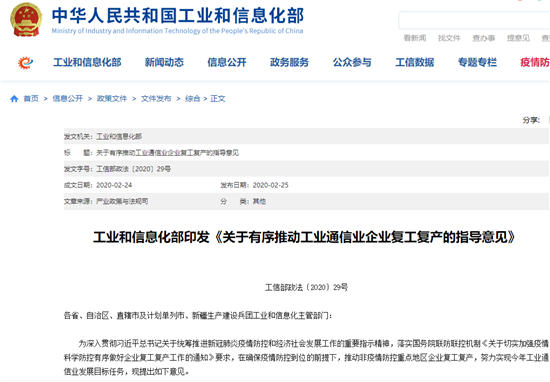Click the main article headline
Image resolution: width=550 pixels, height=382 pixels.
pos(304,237)
